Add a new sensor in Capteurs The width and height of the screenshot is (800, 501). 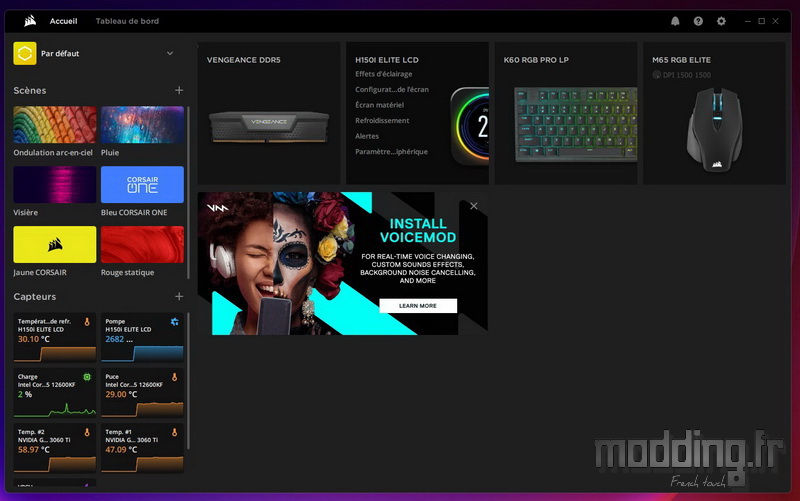point(179,296)
